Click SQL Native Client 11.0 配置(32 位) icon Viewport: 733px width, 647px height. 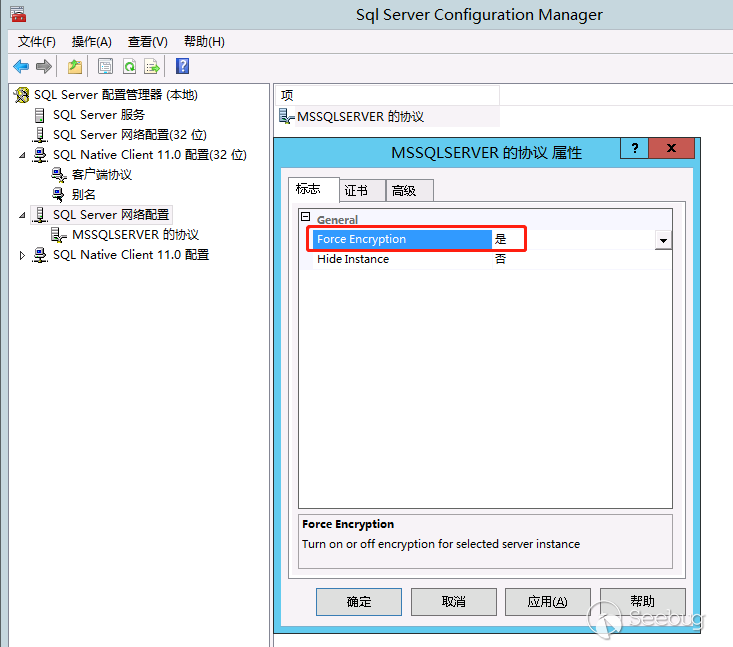(x=40, y=155)
